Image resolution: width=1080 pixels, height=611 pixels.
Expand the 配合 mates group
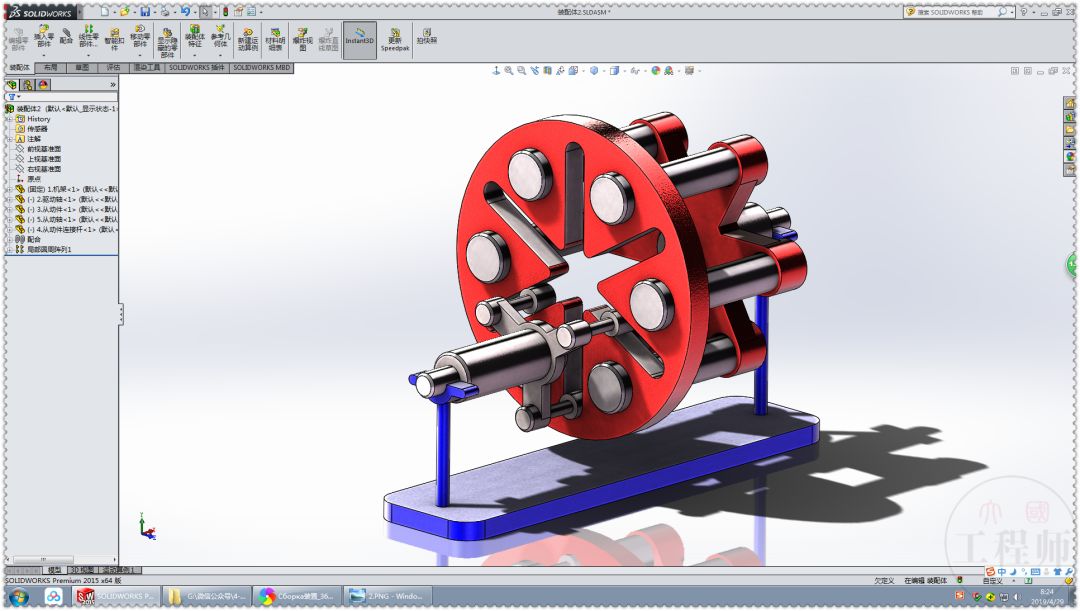pyautogui.click(x=11, y=239)
